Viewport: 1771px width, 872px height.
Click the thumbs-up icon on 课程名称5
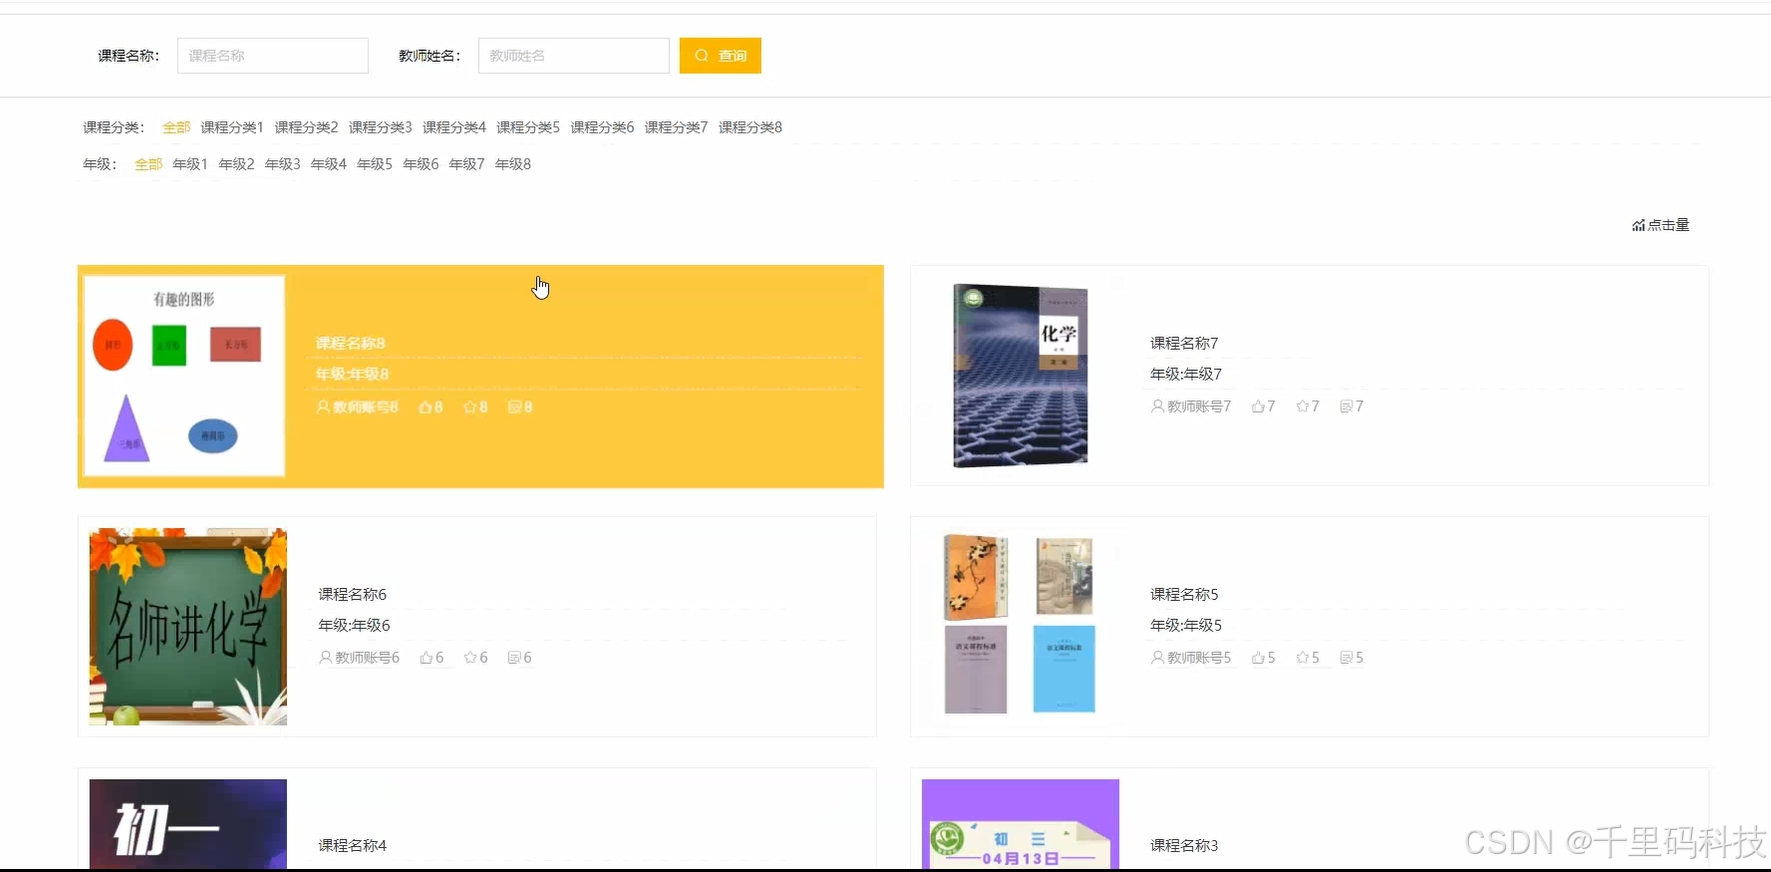tap(1258, 657)
